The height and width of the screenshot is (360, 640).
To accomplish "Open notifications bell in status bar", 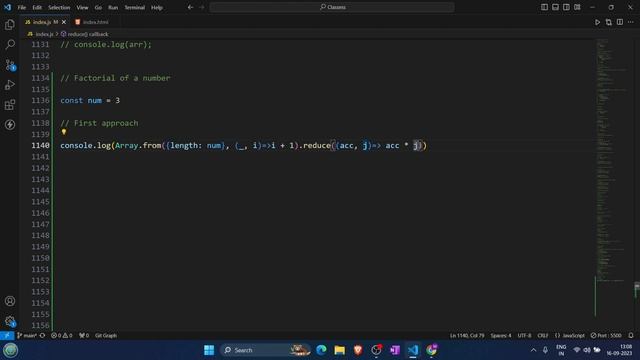I will click(x=631, y=336).
